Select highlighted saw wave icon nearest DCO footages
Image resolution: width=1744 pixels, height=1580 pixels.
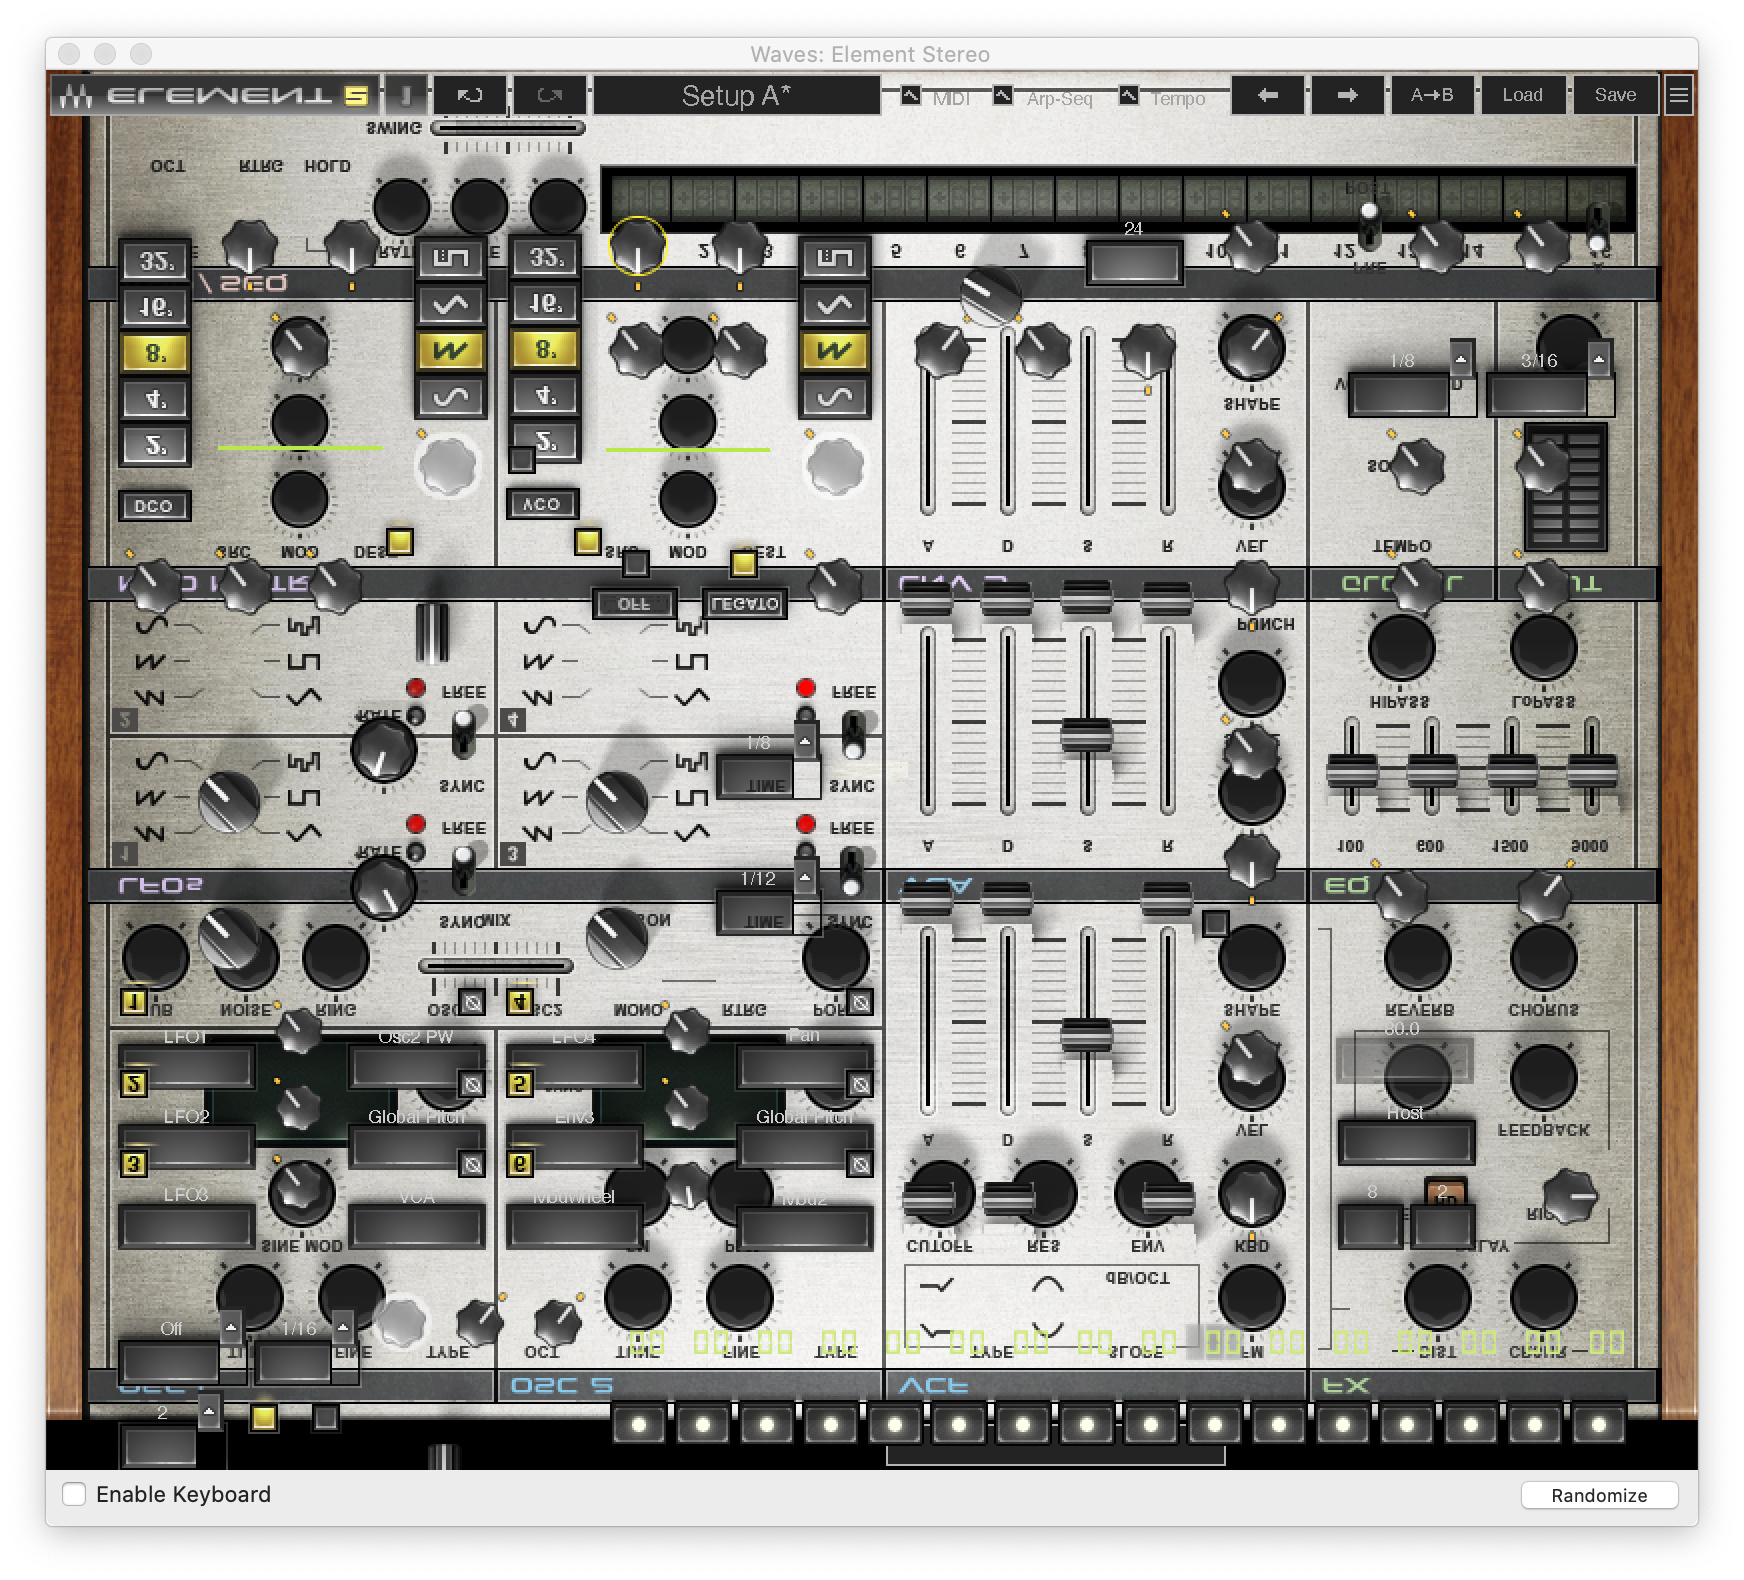click(x=451, y=351)
